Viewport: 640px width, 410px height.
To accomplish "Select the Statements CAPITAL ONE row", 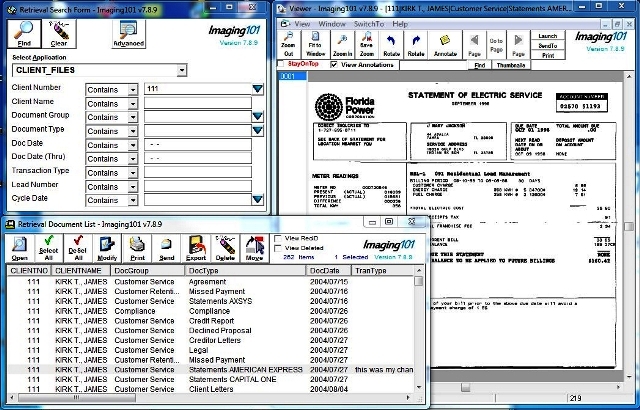I will 211,379.
